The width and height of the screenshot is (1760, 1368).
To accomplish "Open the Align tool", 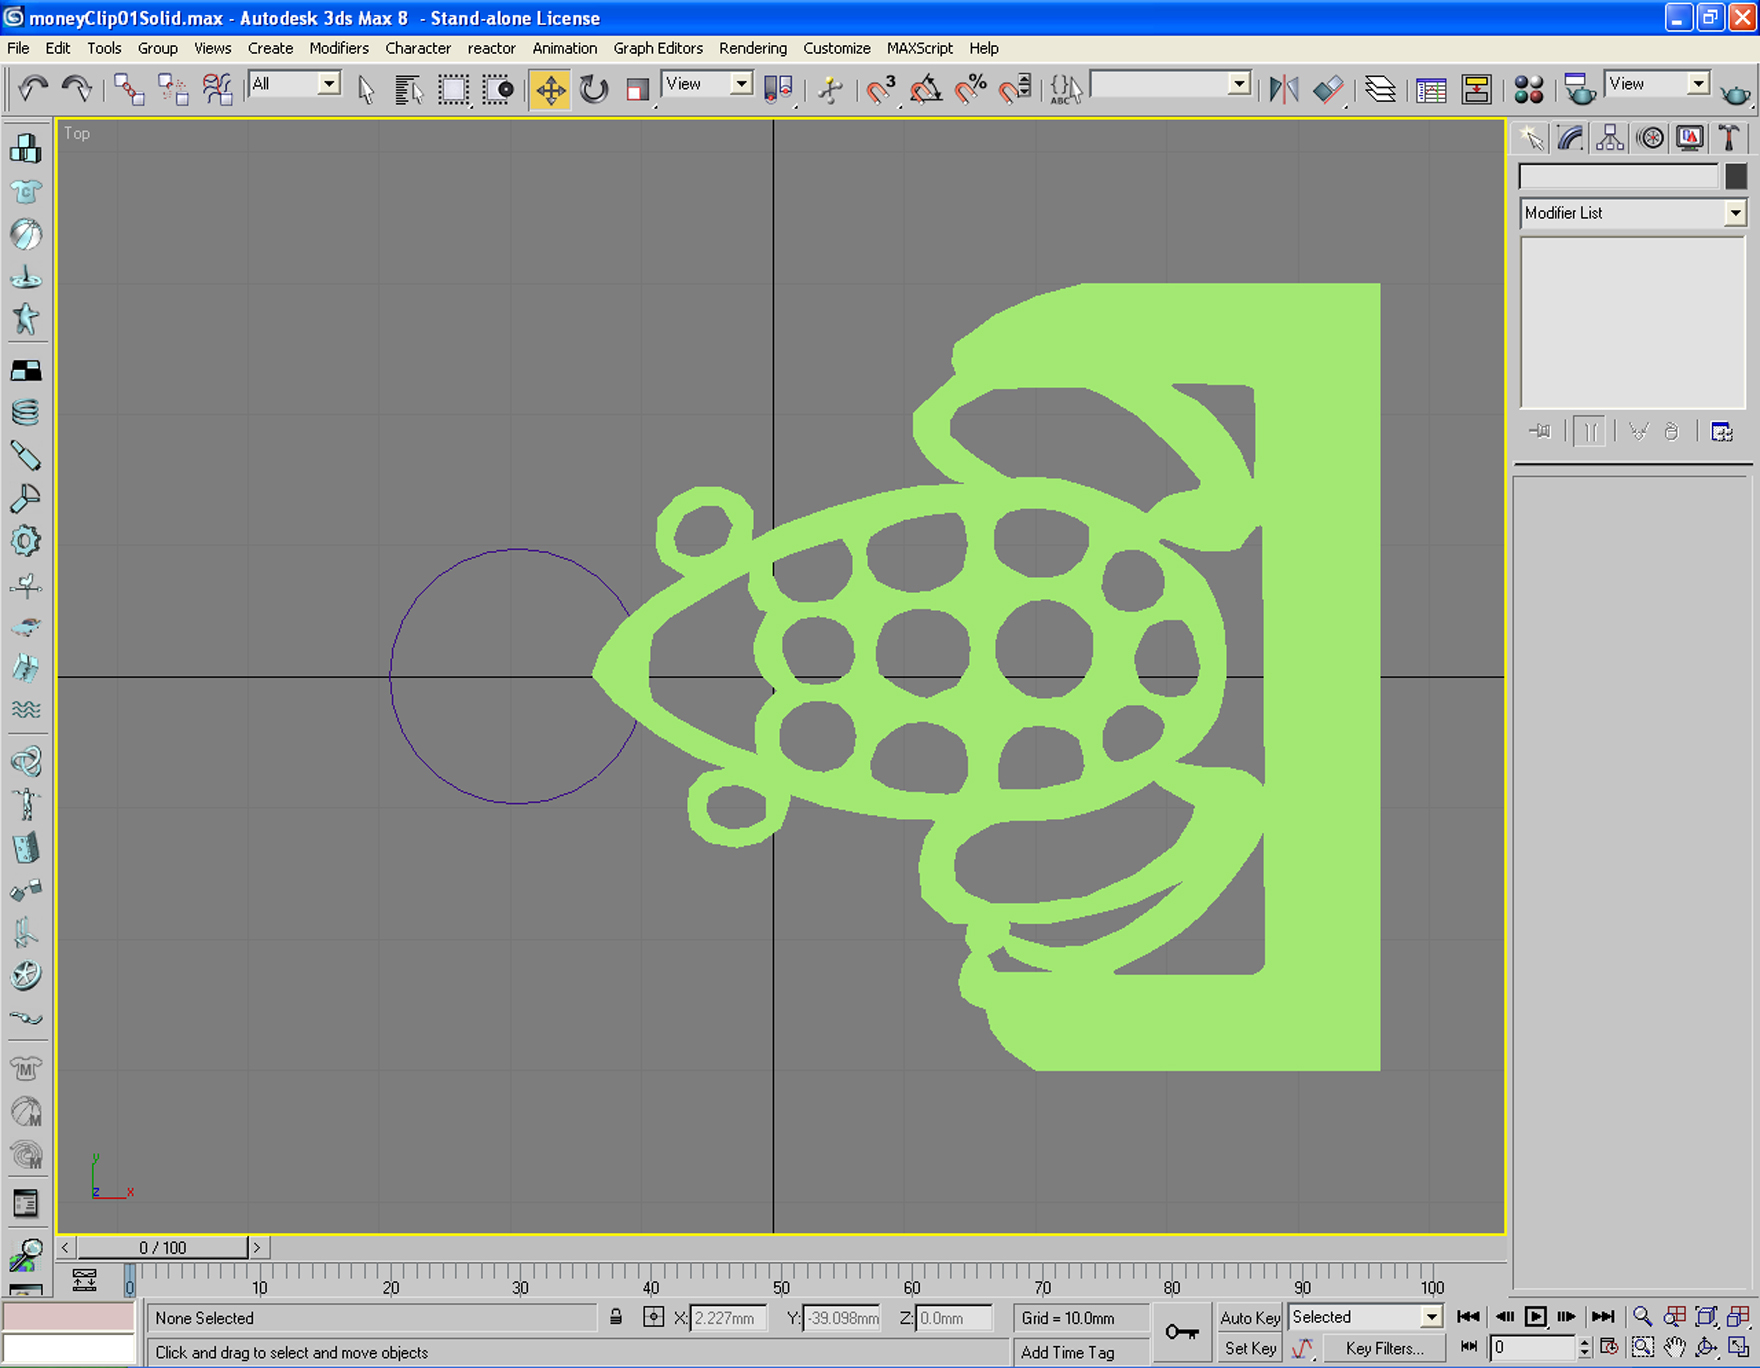I will pyautogui.click(x=1328, y=89).
